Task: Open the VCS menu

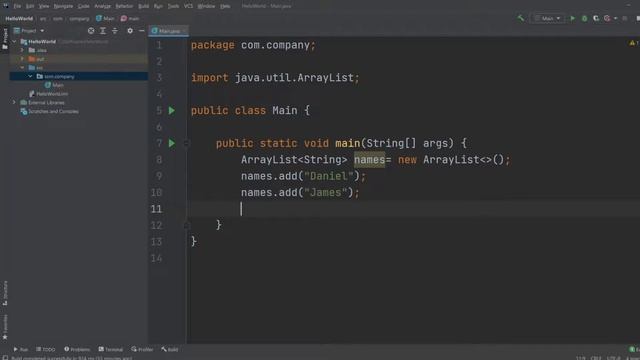Action: click(x=188, y=6)
